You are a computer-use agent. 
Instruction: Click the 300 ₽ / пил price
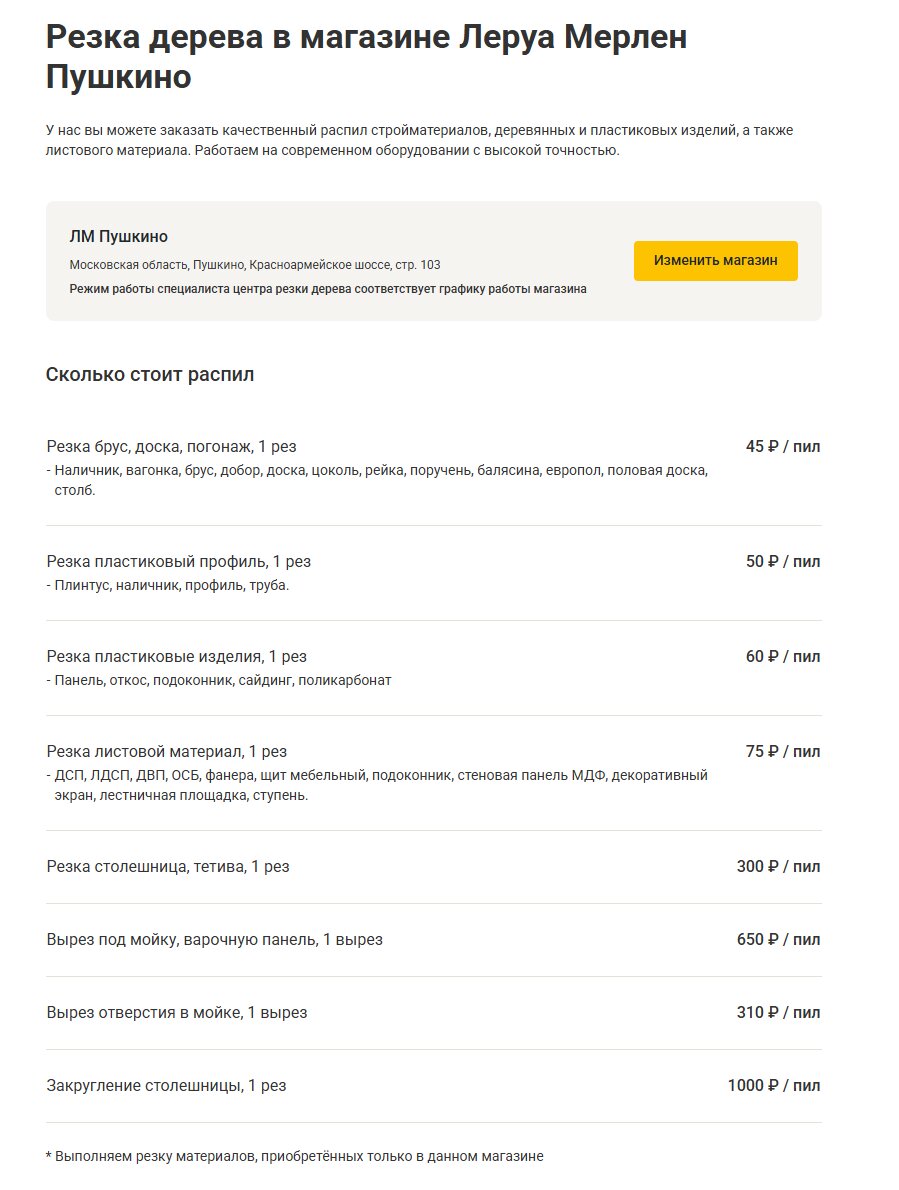[778, 867]
